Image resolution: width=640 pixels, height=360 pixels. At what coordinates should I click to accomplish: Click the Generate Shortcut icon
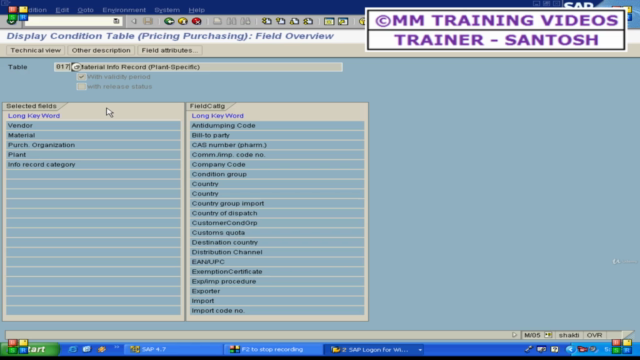[343, 21]
